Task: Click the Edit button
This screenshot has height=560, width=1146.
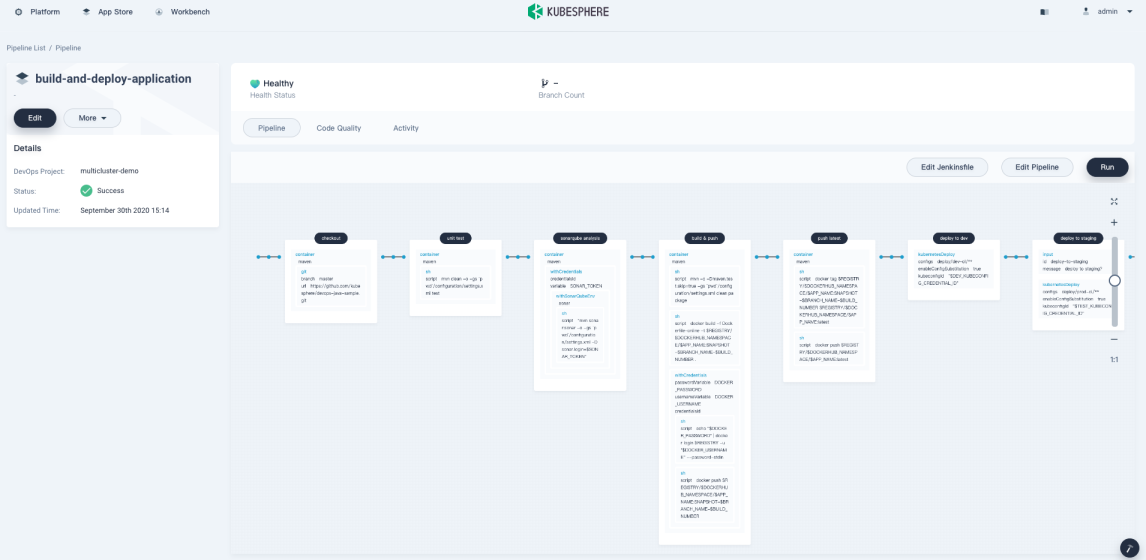Action: (35, 118)
